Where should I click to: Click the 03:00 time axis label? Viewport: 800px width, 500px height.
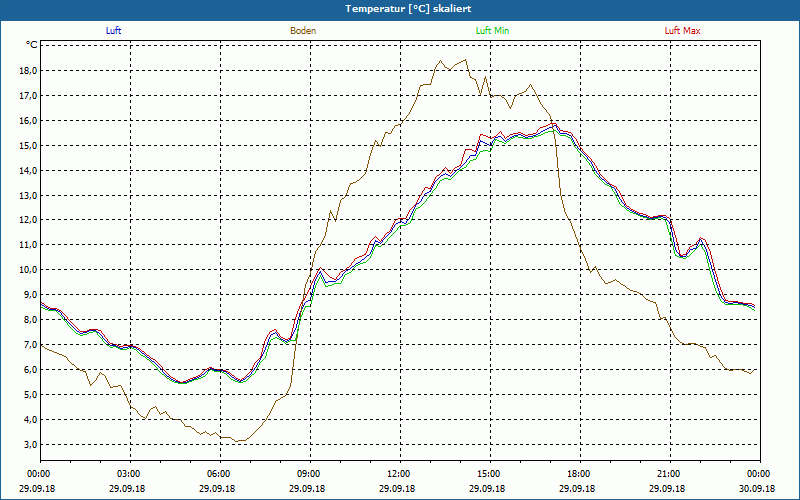click(x=131, y=474)
